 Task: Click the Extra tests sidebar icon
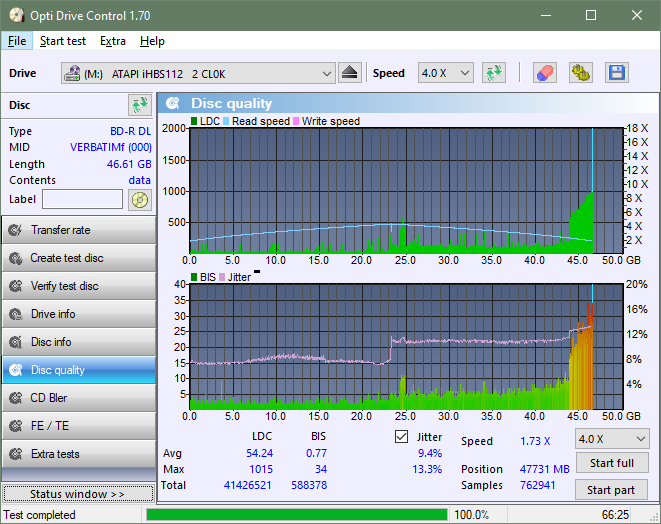16,454
